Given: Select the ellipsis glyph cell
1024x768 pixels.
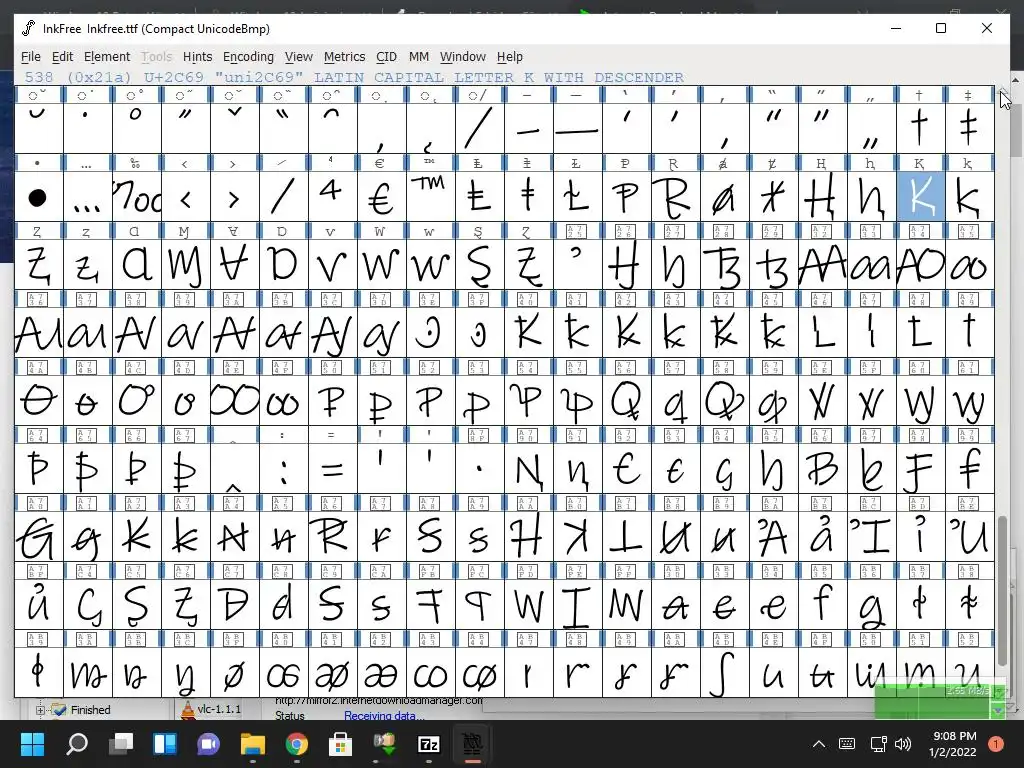Looking at the screenshot, I should click(88, 197).
